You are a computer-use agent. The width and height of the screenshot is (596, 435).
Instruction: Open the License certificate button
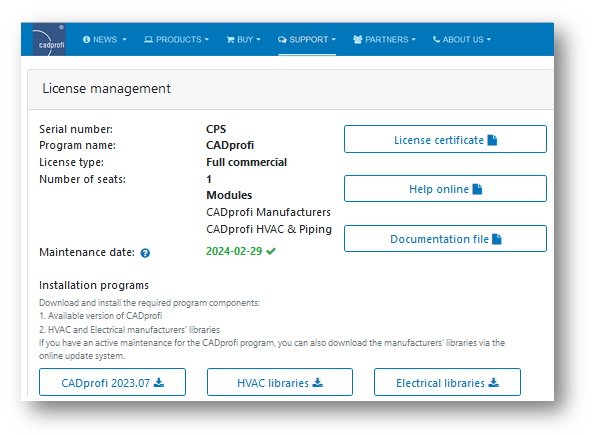point(445,139)
